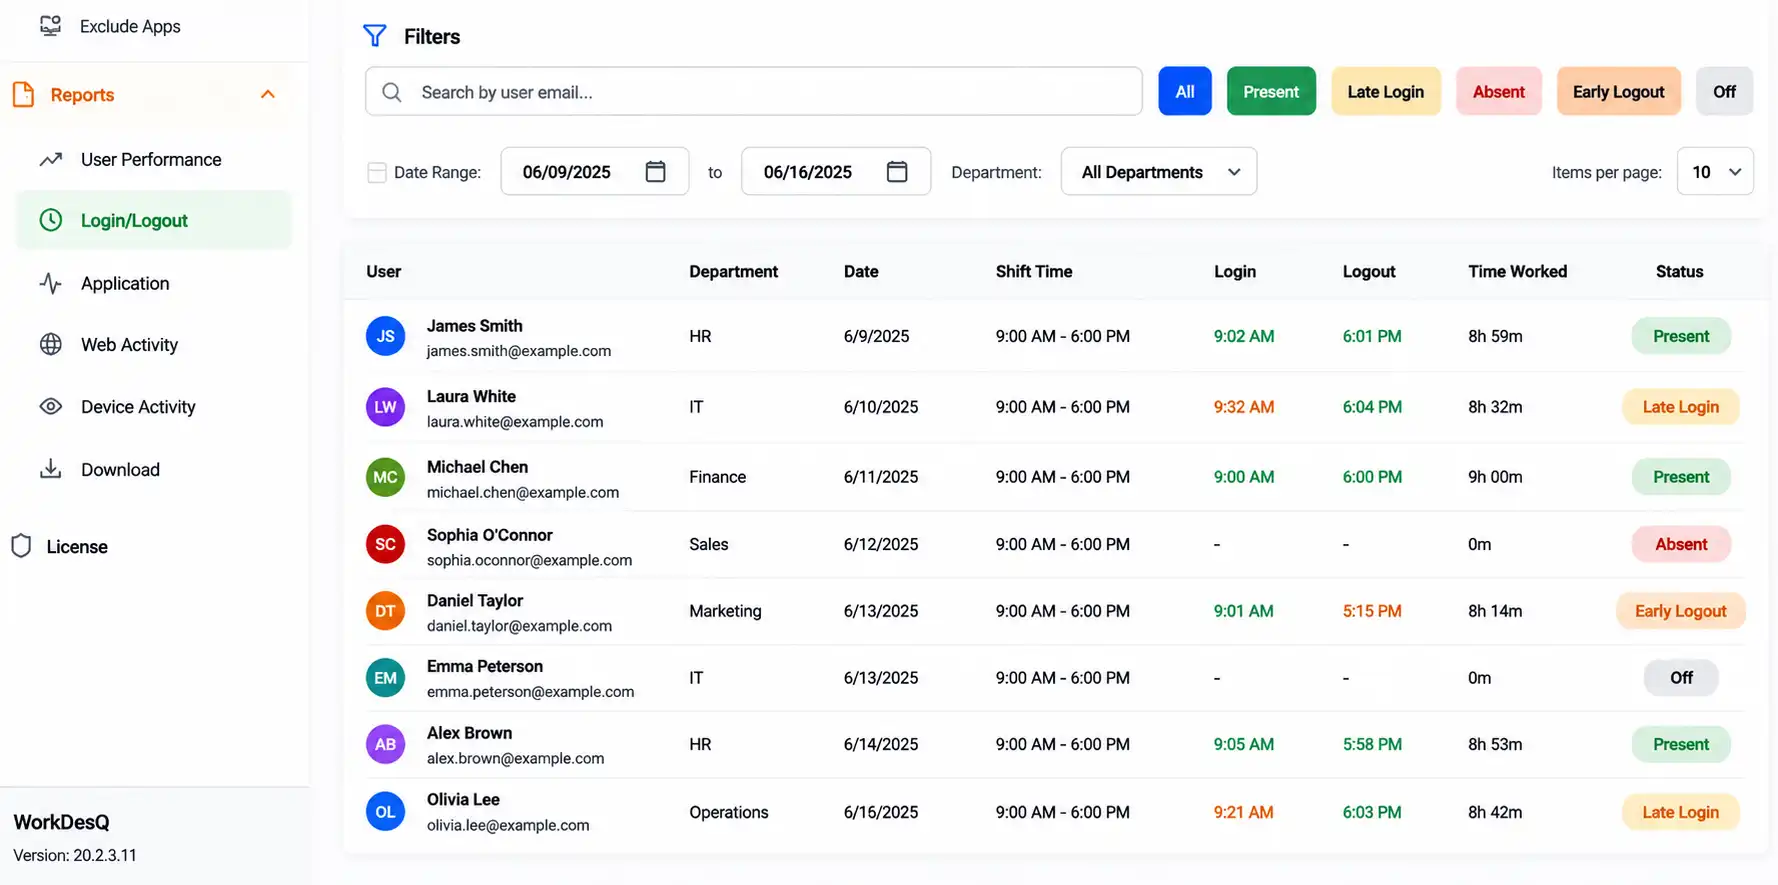Click Emma Peterson's Off badge
The width and height of the screenshot is (1778, 885).
click(x=1681, y=678)
